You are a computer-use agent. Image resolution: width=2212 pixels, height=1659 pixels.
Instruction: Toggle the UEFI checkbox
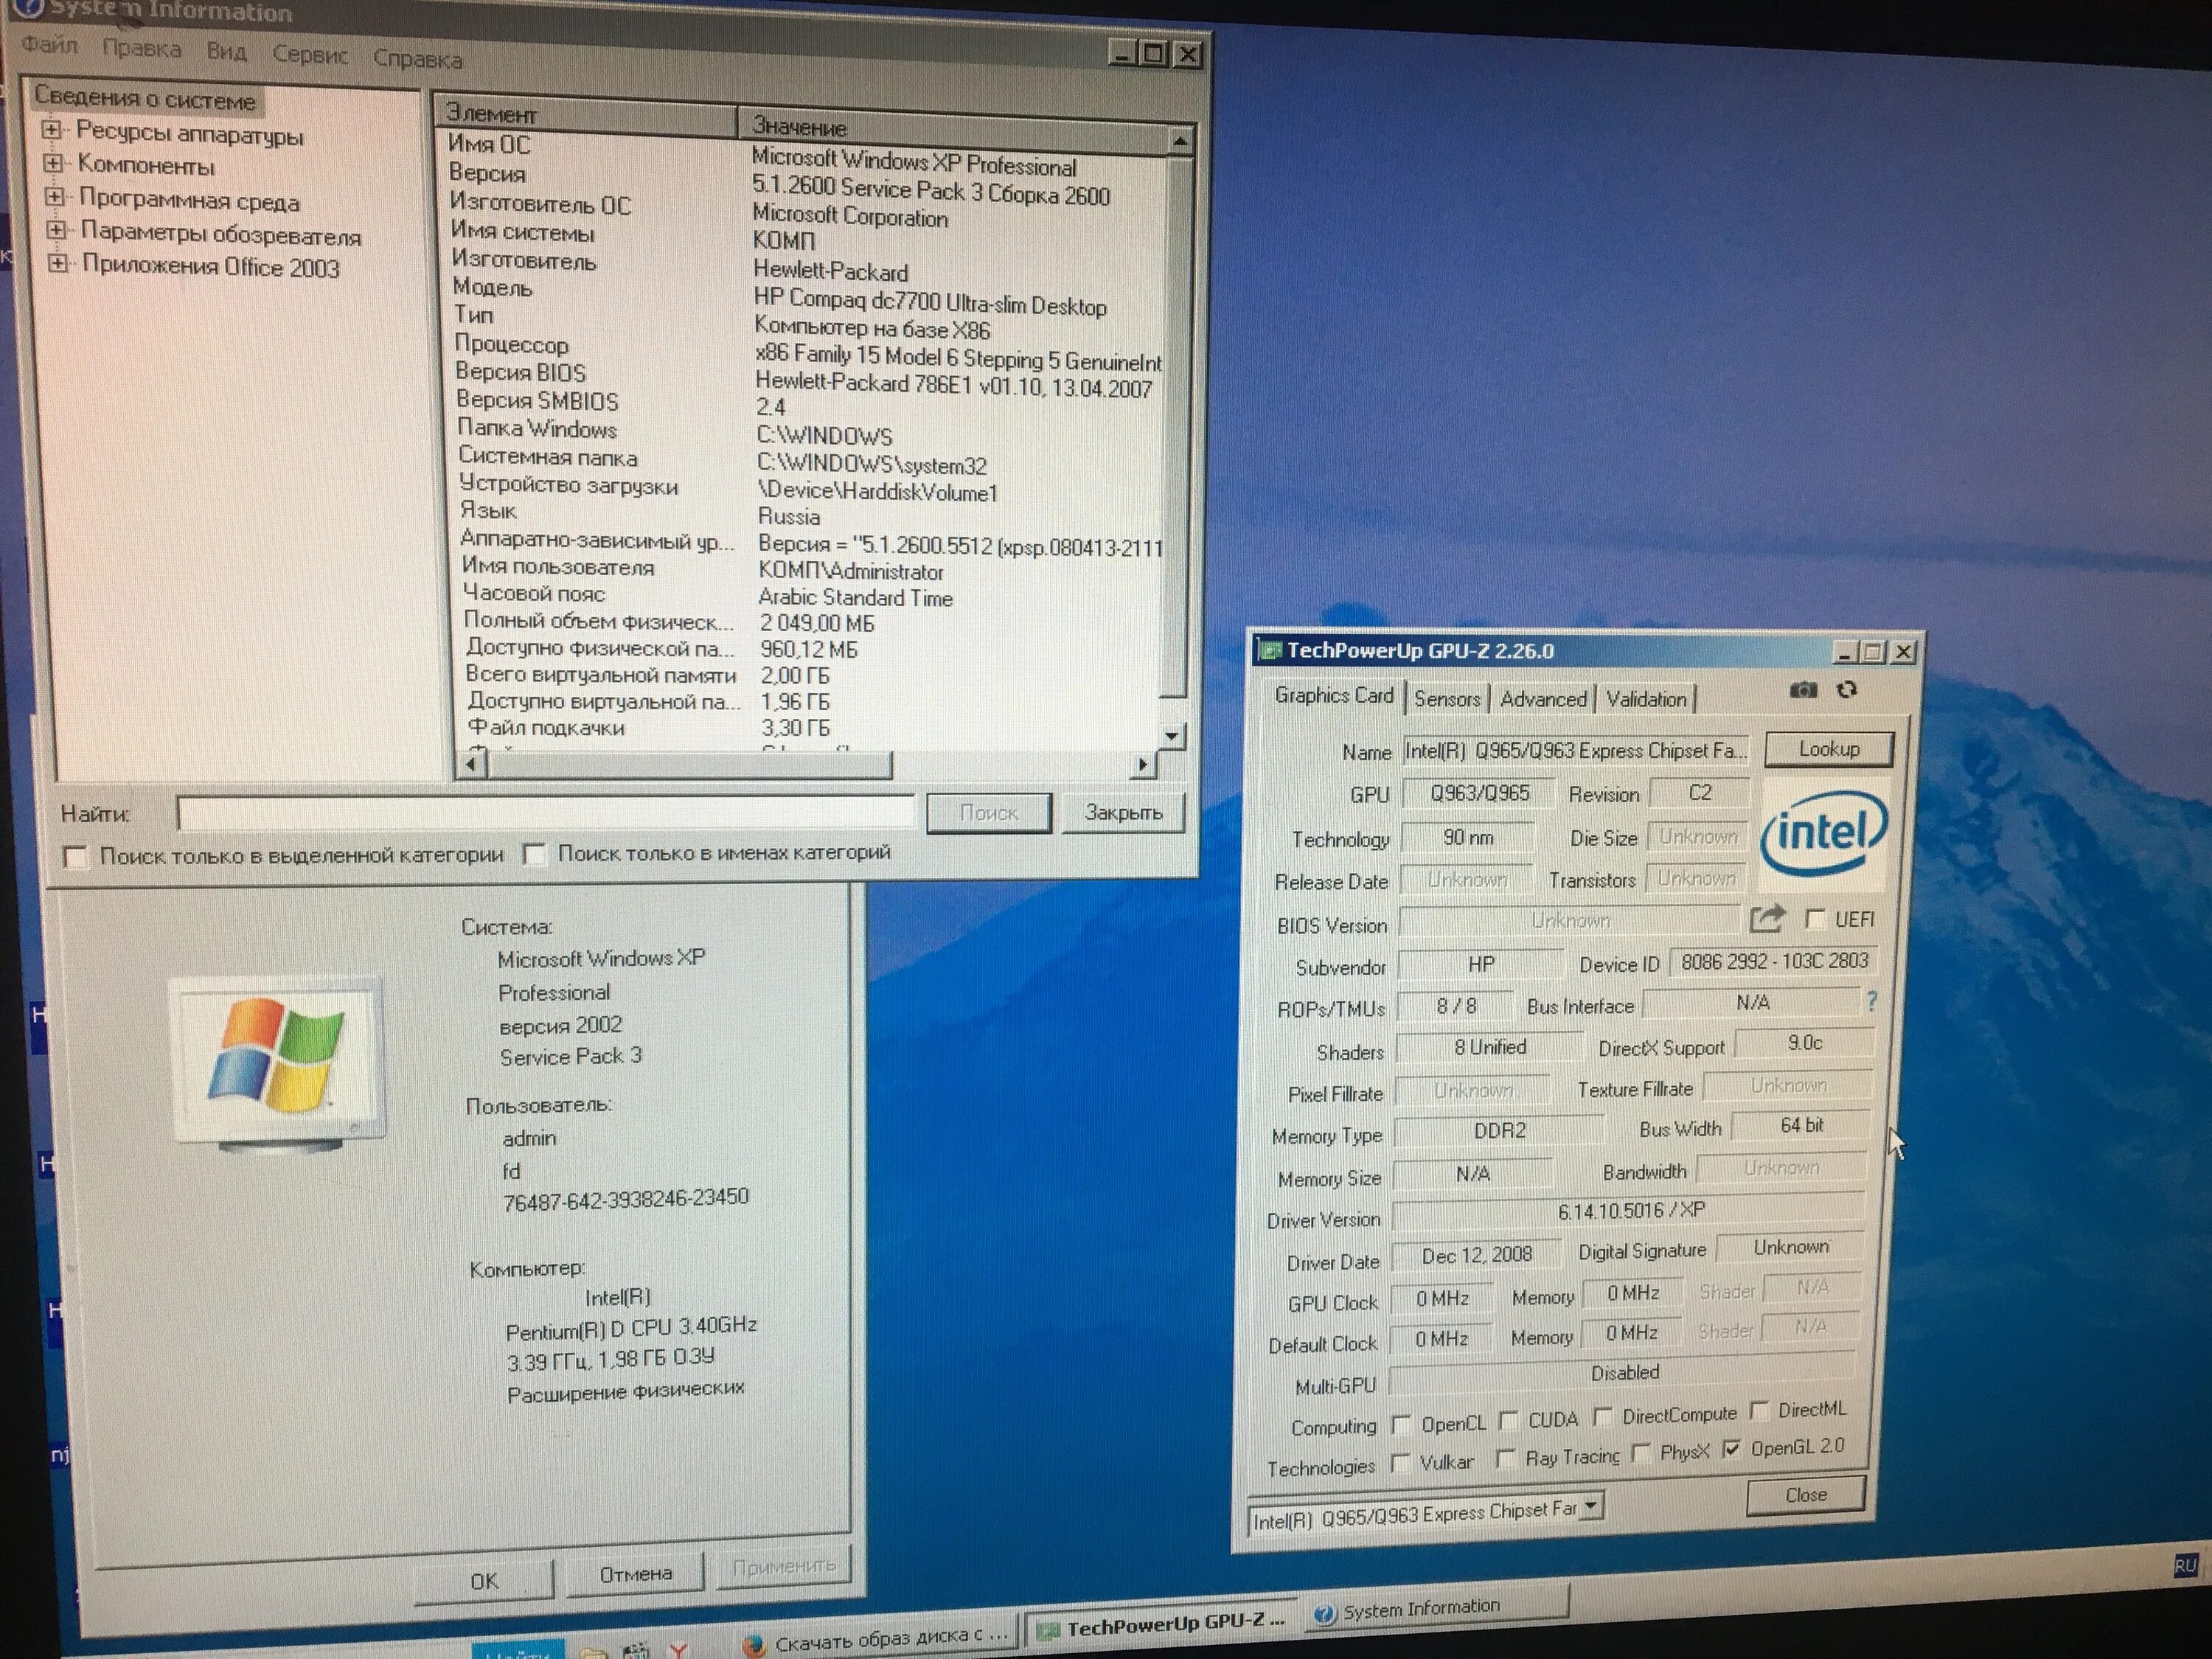click(x=1815, y=919)
